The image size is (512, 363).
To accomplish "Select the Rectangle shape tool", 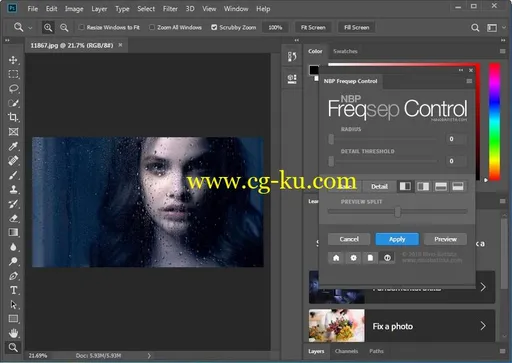I will tap(13, 319).
